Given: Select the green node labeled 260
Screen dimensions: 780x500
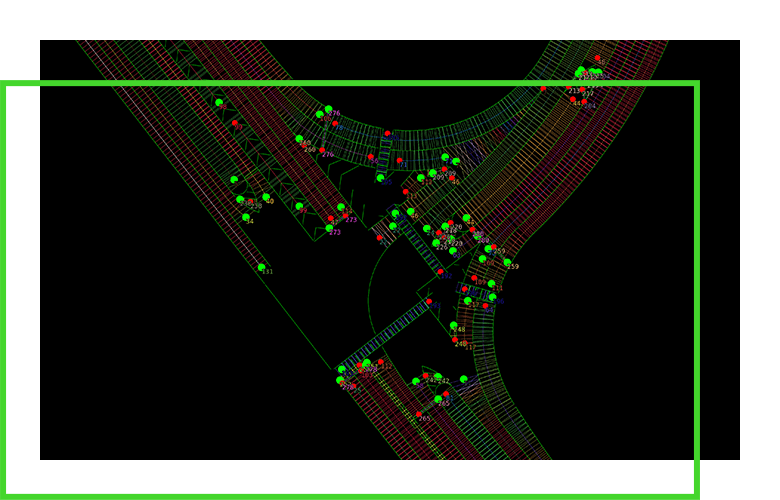Looking at the screenshot, I should pyautogui.click(x=299, y=139).
